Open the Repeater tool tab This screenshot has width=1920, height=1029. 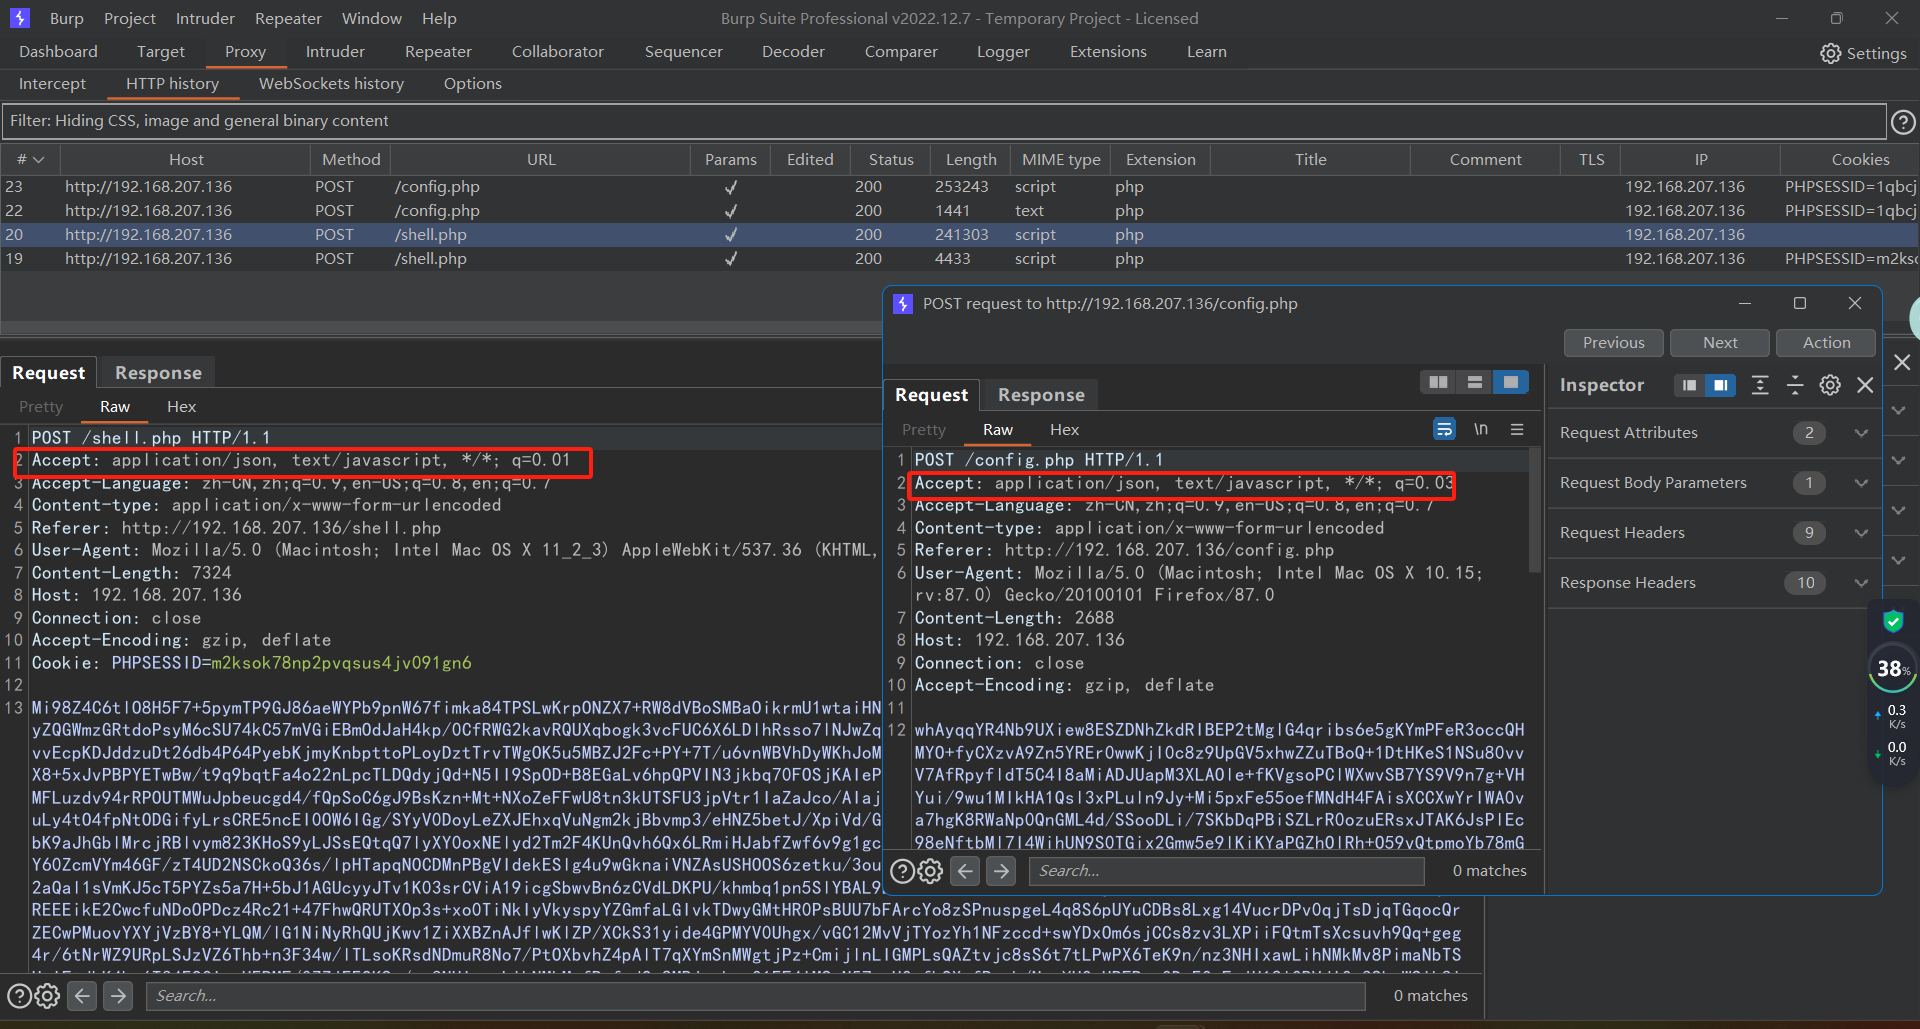click(438, 52)
